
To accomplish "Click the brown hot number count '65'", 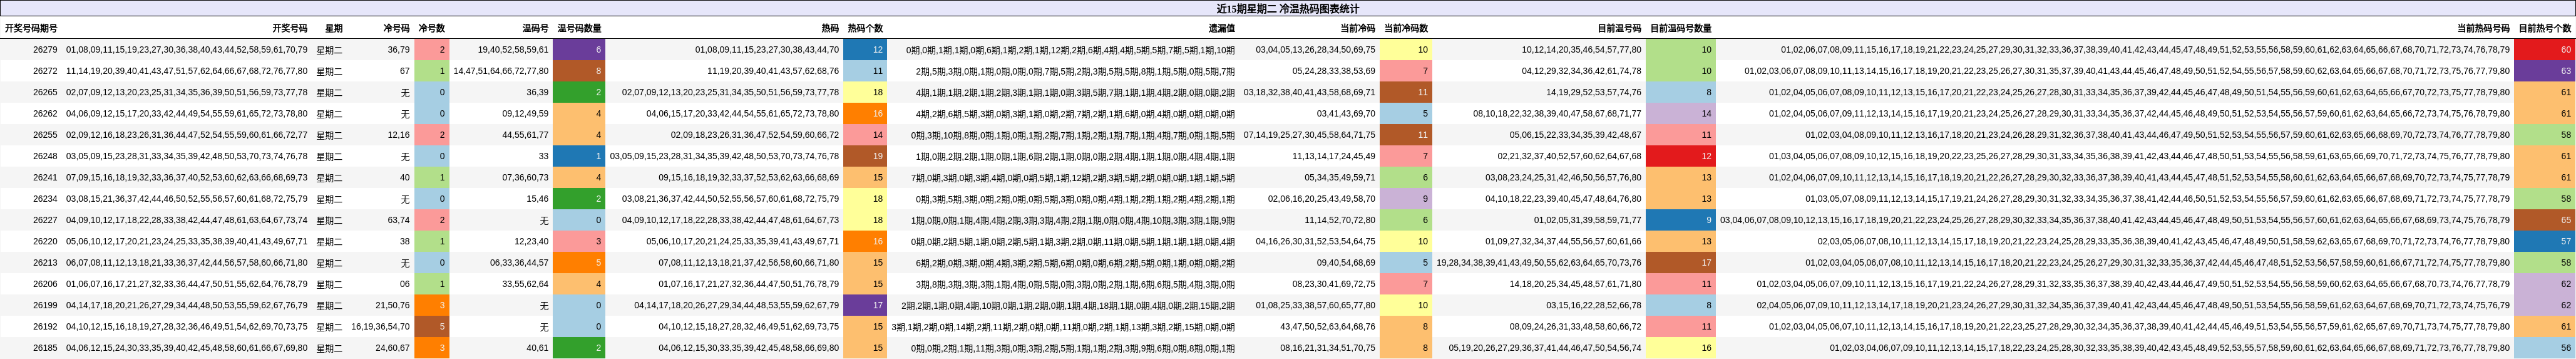I will coord(2545,220).
